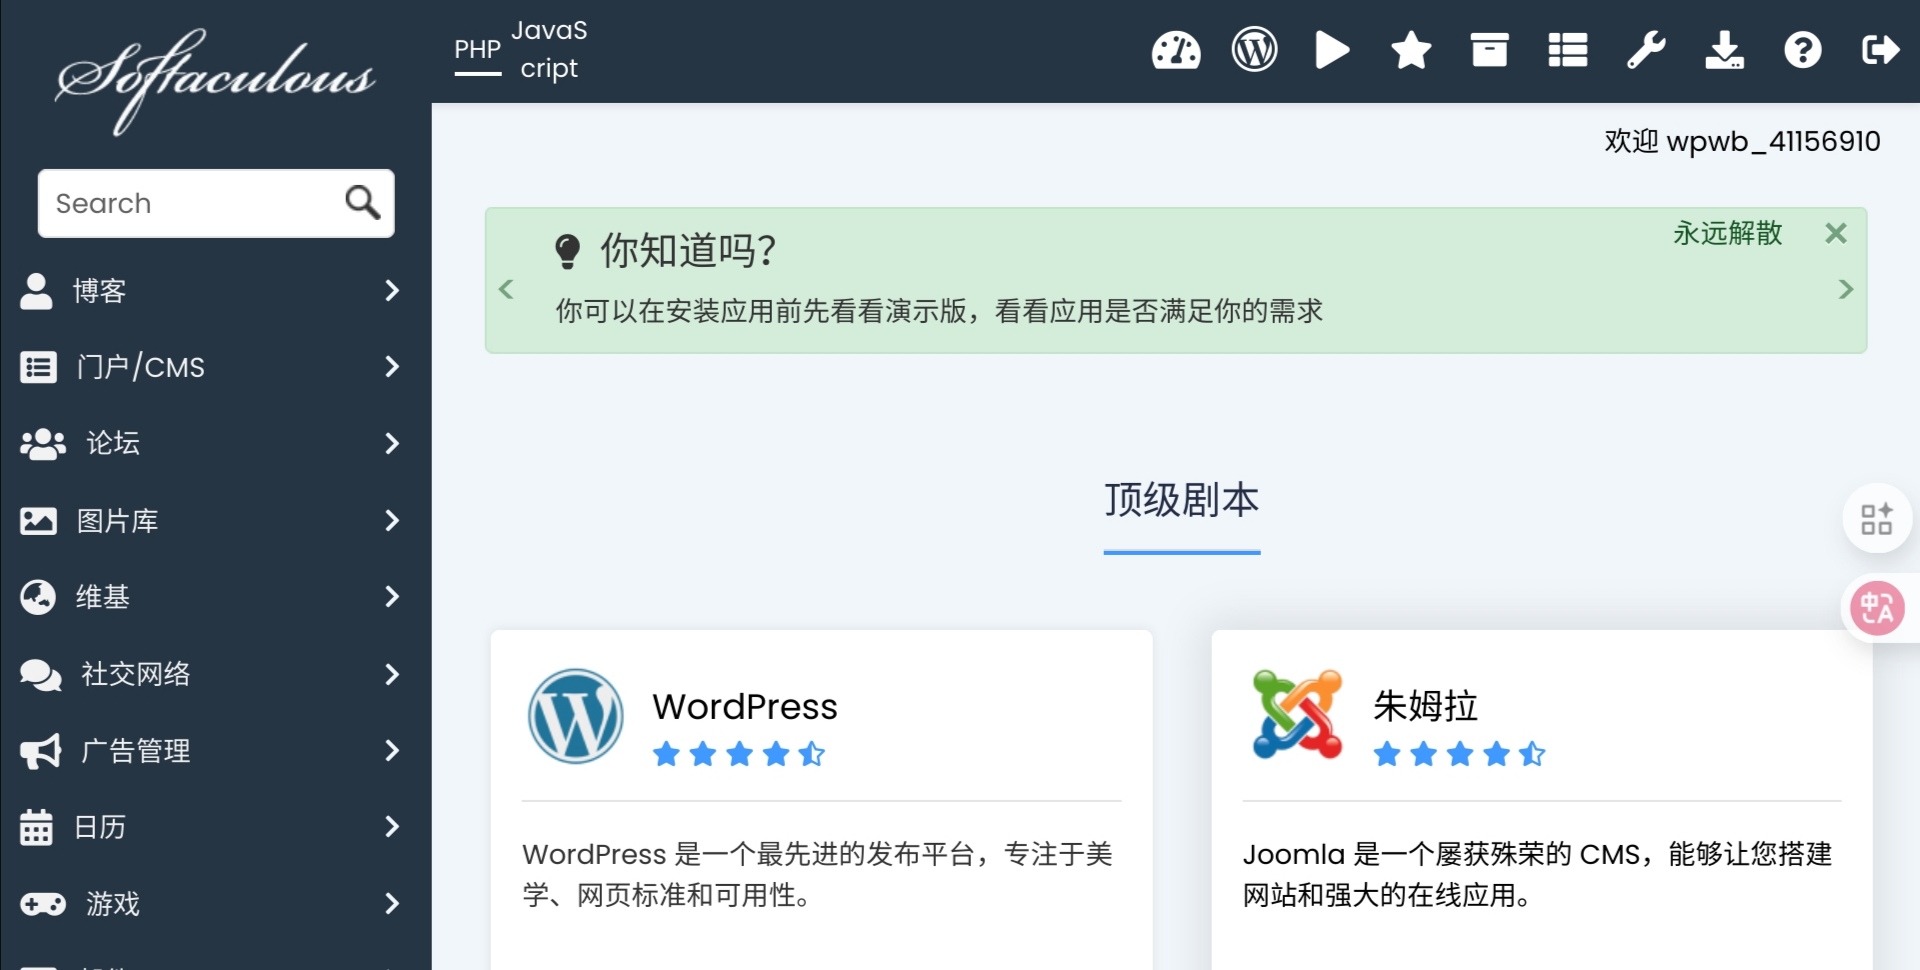Screen dimensions: 1920x970
Task: Click 永远解散 to dismiss tips forever
Action: click(1728, 234)
